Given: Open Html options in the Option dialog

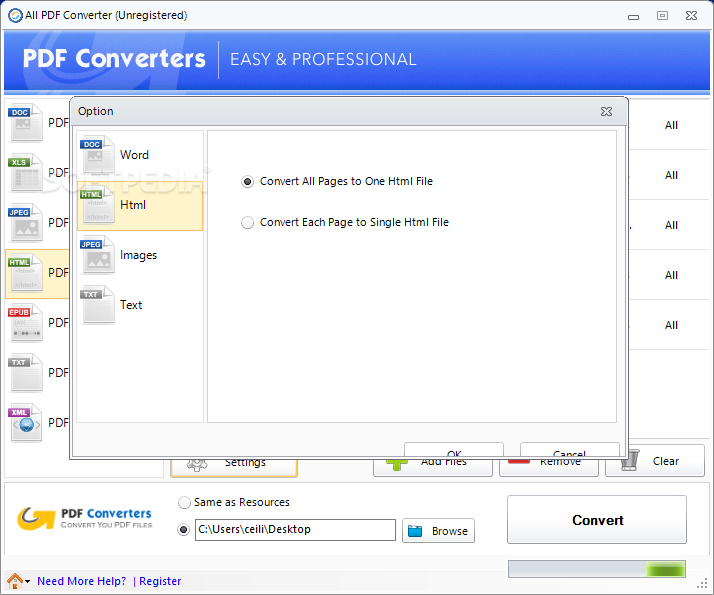Looking at the screenshot, I should (x=140, y=205).
